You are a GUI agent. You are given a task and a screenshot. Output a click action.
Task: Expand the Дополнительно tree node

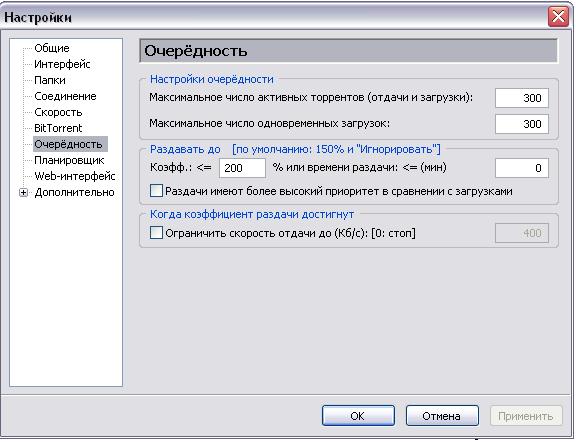click(23, 193)
